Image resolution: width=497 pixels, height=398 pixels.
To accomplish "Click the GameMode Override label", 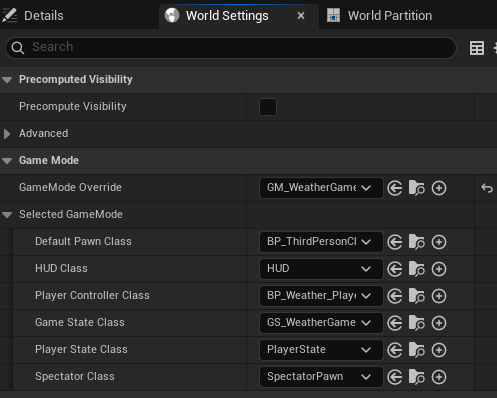I will click(70, 187).
